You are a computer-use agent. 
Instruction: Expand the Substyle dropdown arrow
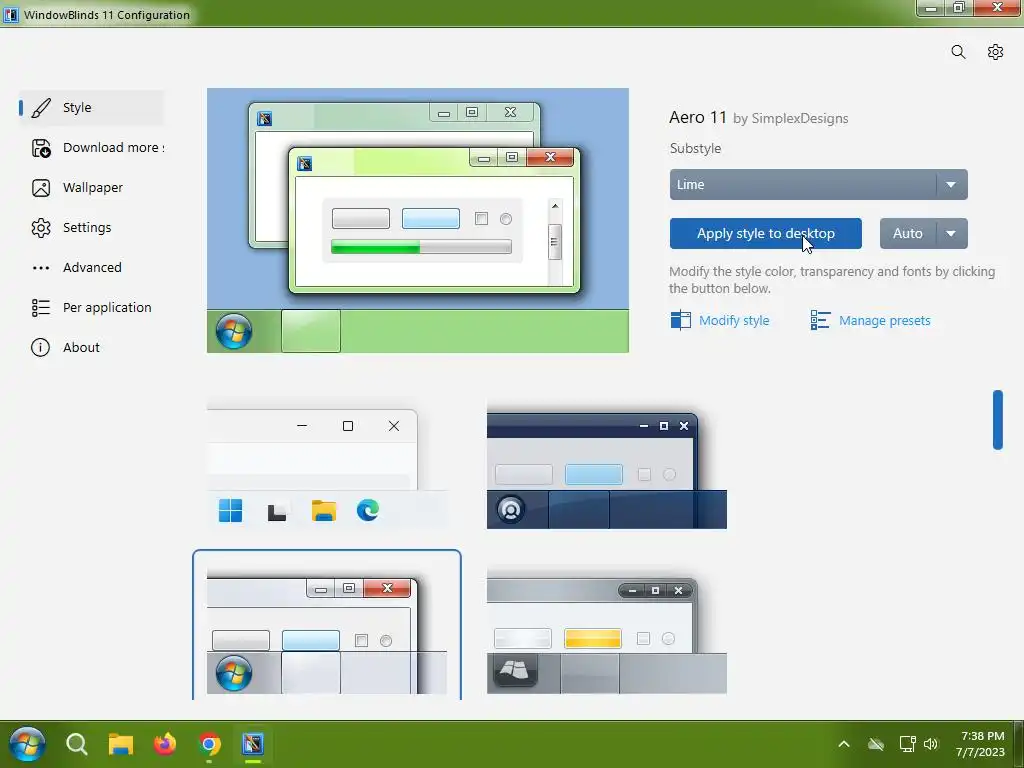coord(952,185)
